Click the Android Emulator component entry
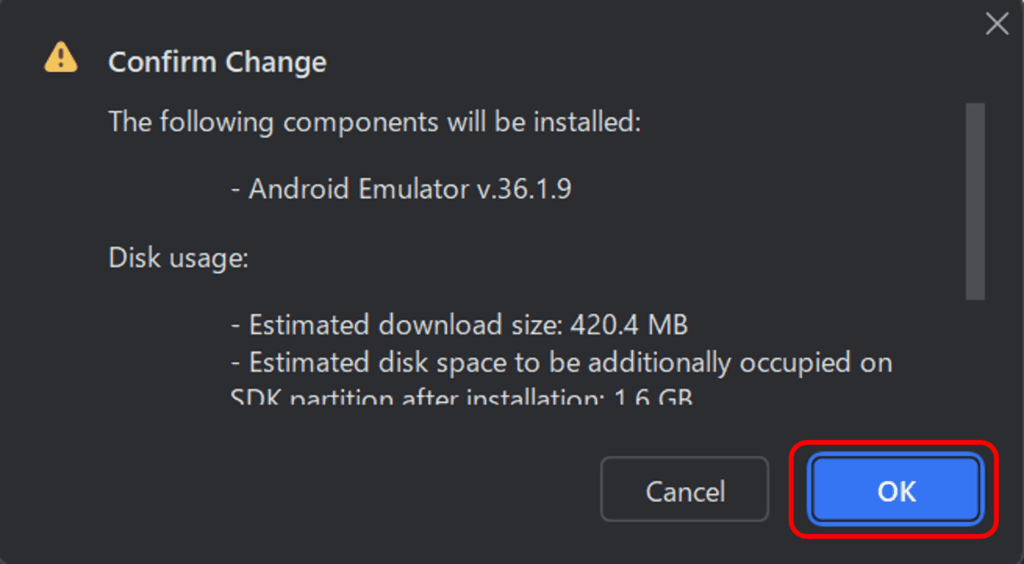This screenshot has height=564, width=1024. tap(401, 189)
